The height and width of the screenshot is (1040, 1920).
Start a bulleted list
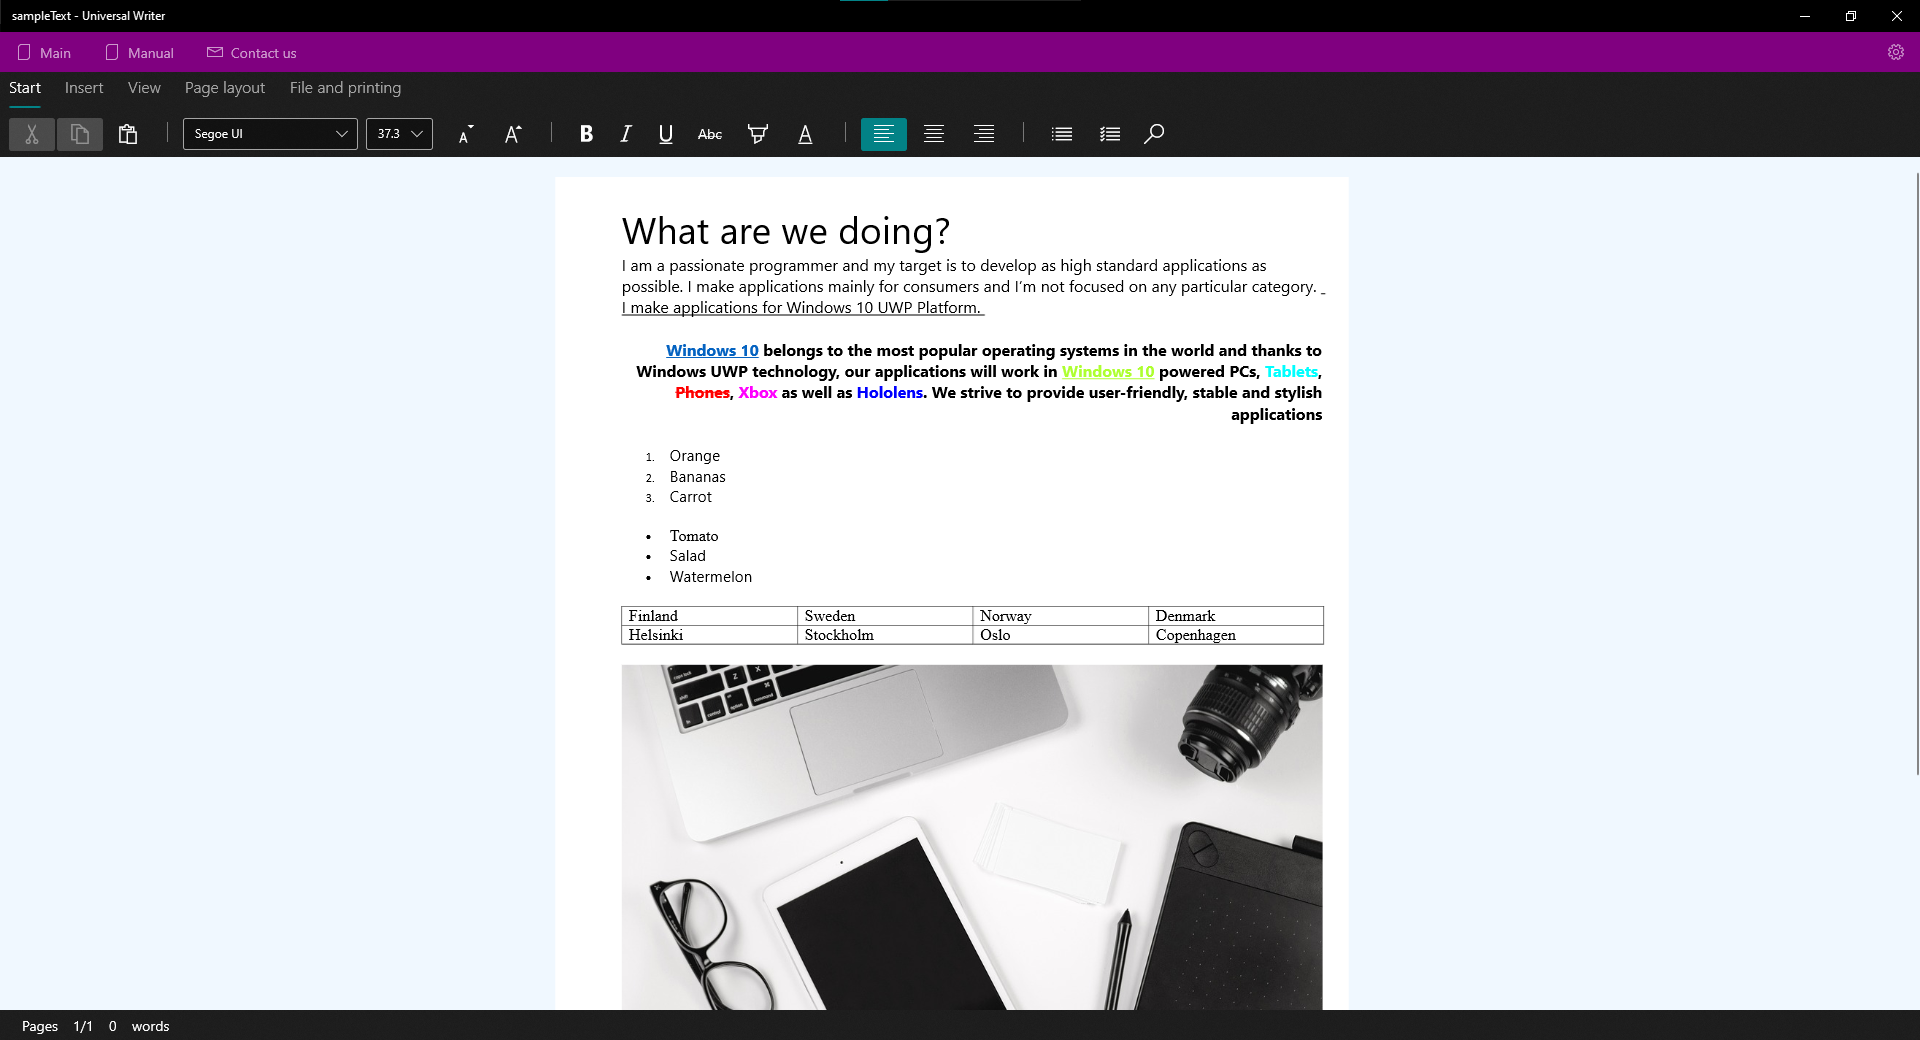coord(1061,134)
